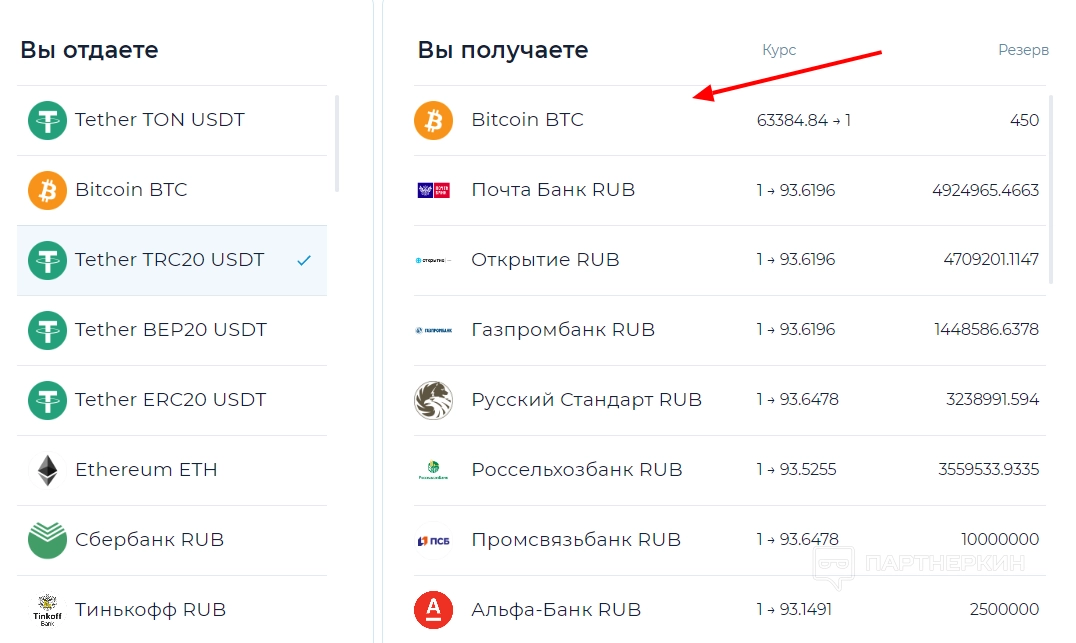This screenshot has height=643, width=1076.
Task: Click the Bitcoin icon in Вы получаете
Action: [x=434, y=120]
